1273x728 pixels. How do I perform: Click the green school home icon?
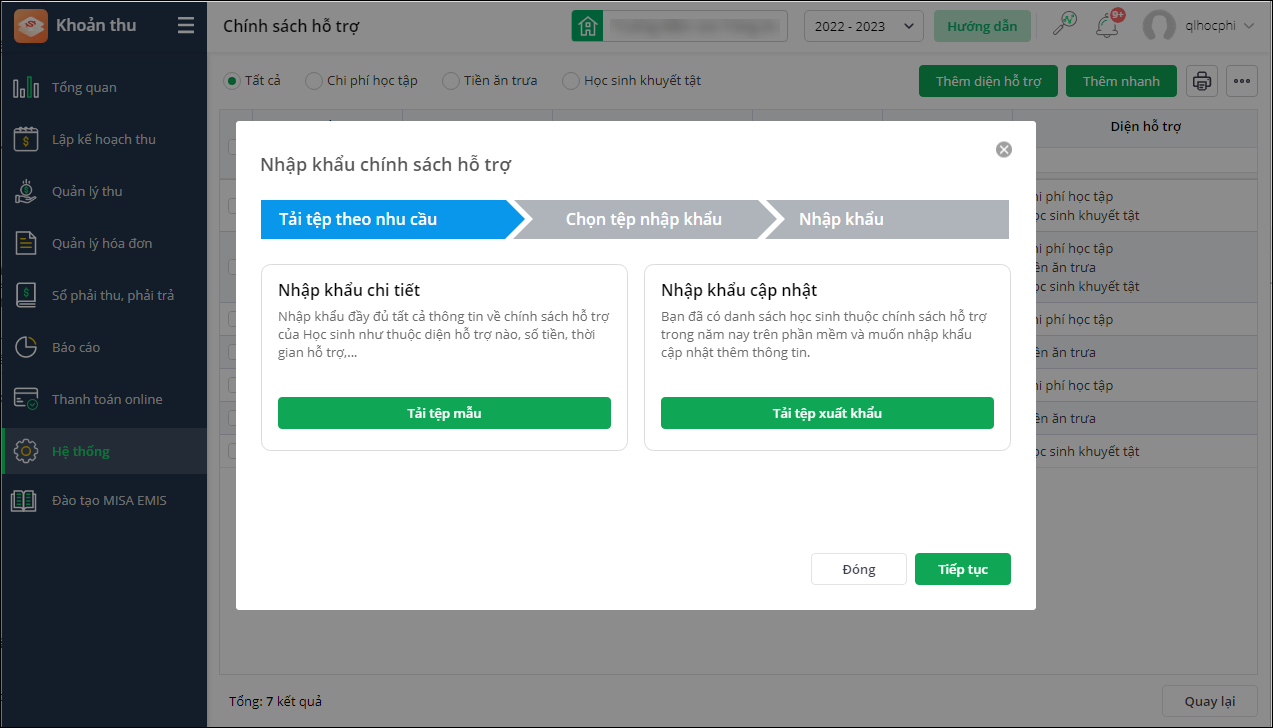click(587, 27)
